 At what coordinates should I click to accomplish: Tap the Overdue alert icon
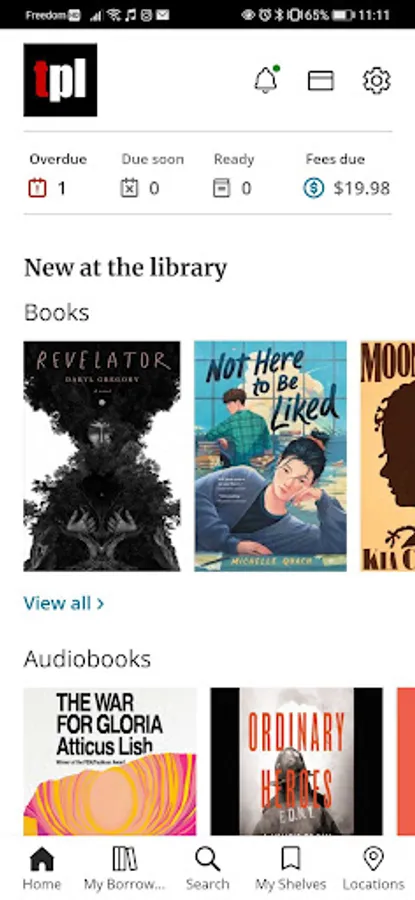[x=37, y=188]
